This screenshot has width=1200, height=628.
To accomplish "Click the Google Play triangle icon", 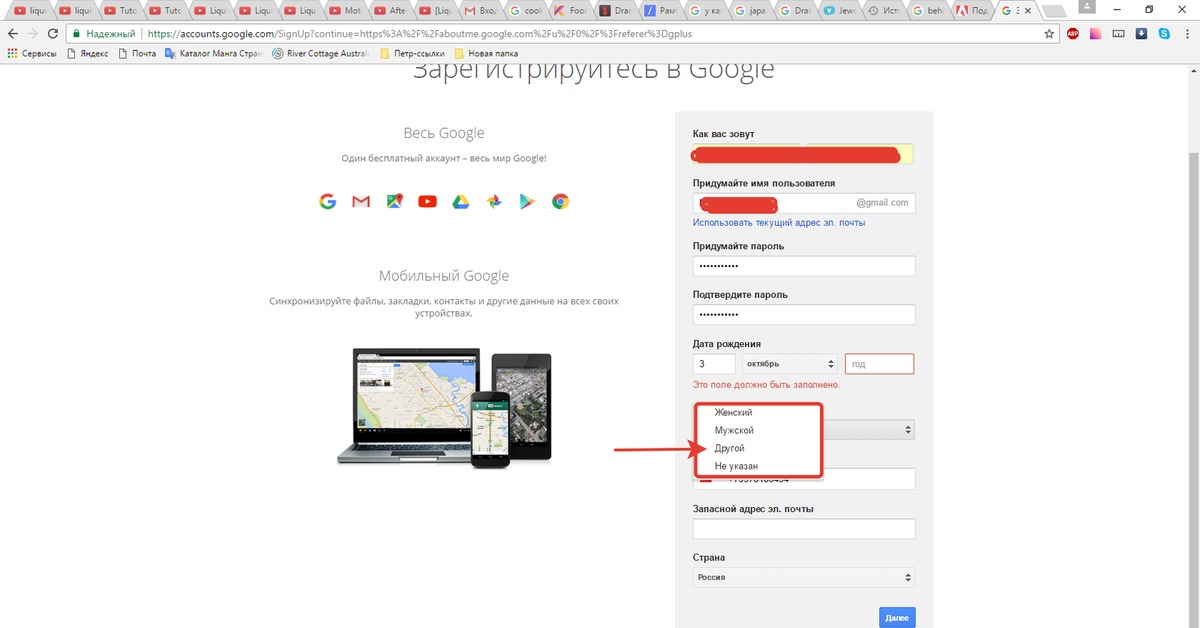I will 527,201.
